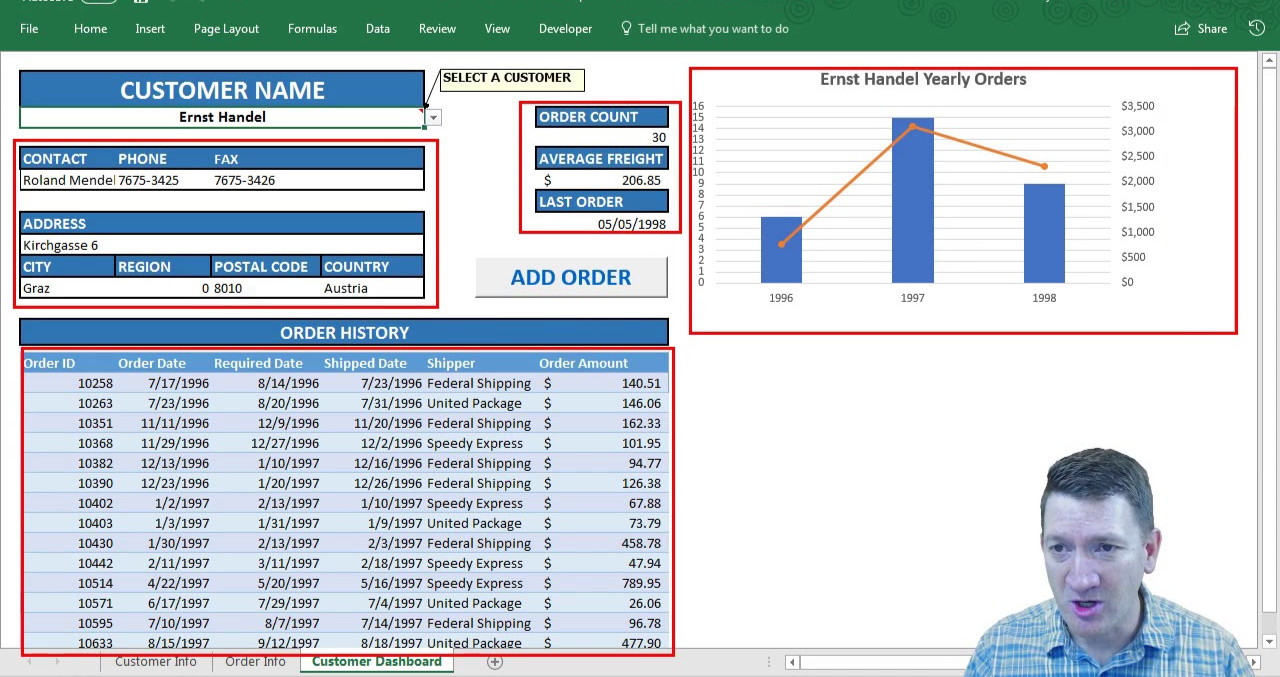Open the Formulas ribbon tab
The image size is (1280, 677).
(x=312, y=29)
